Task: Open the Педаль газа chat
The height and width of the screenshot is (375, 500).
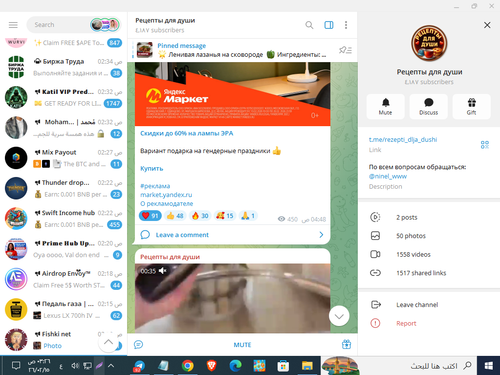Action: (63, 310)
